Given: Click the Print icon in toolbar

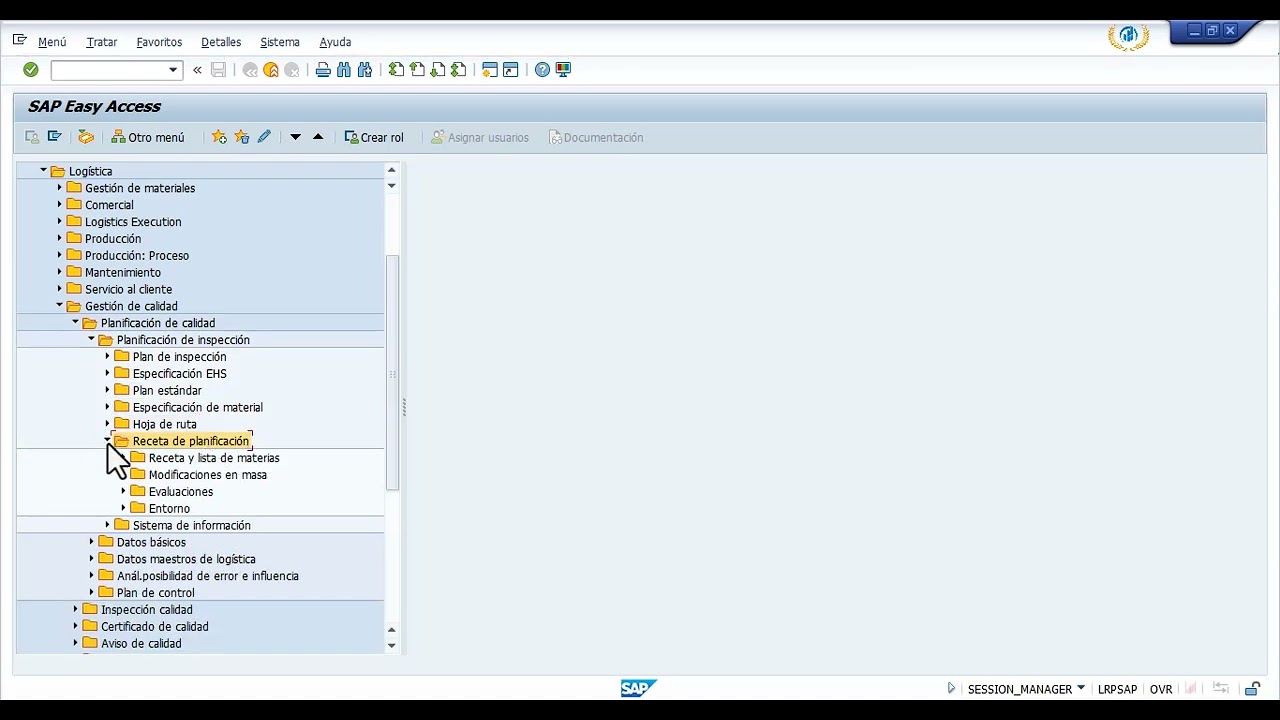Looking at the screenshot, I should (x=323, y=70).
